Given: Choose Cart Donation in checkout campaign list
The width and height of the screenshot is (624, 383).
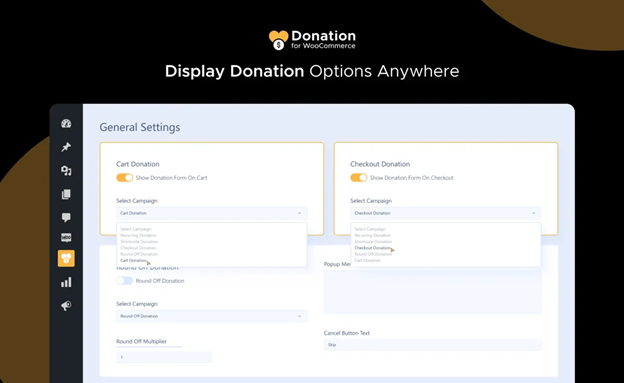Looking at the screenshot, I should 367,260.
